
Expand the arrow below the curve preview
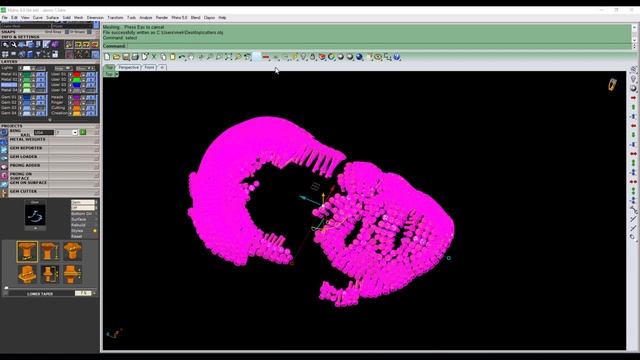[35, 228]
